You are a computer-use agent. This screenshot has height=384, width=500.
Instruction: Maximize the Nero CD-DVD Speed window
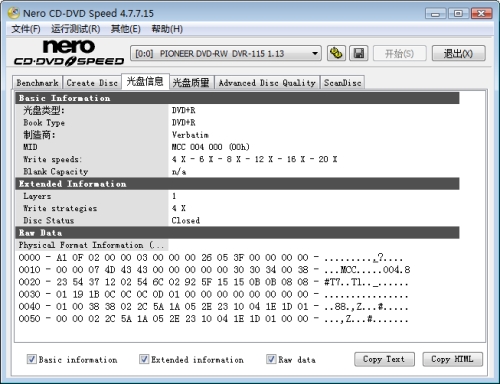click(x=458, y=14)
